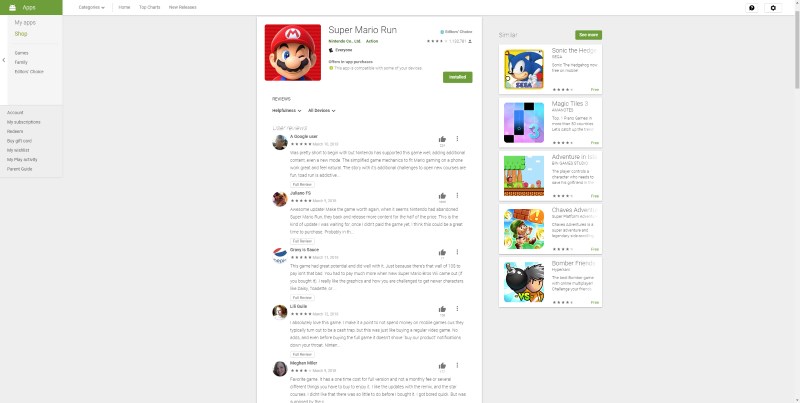Expand the Categories dropdown
This screenshot has height=403, width=800.
point(92,8)
